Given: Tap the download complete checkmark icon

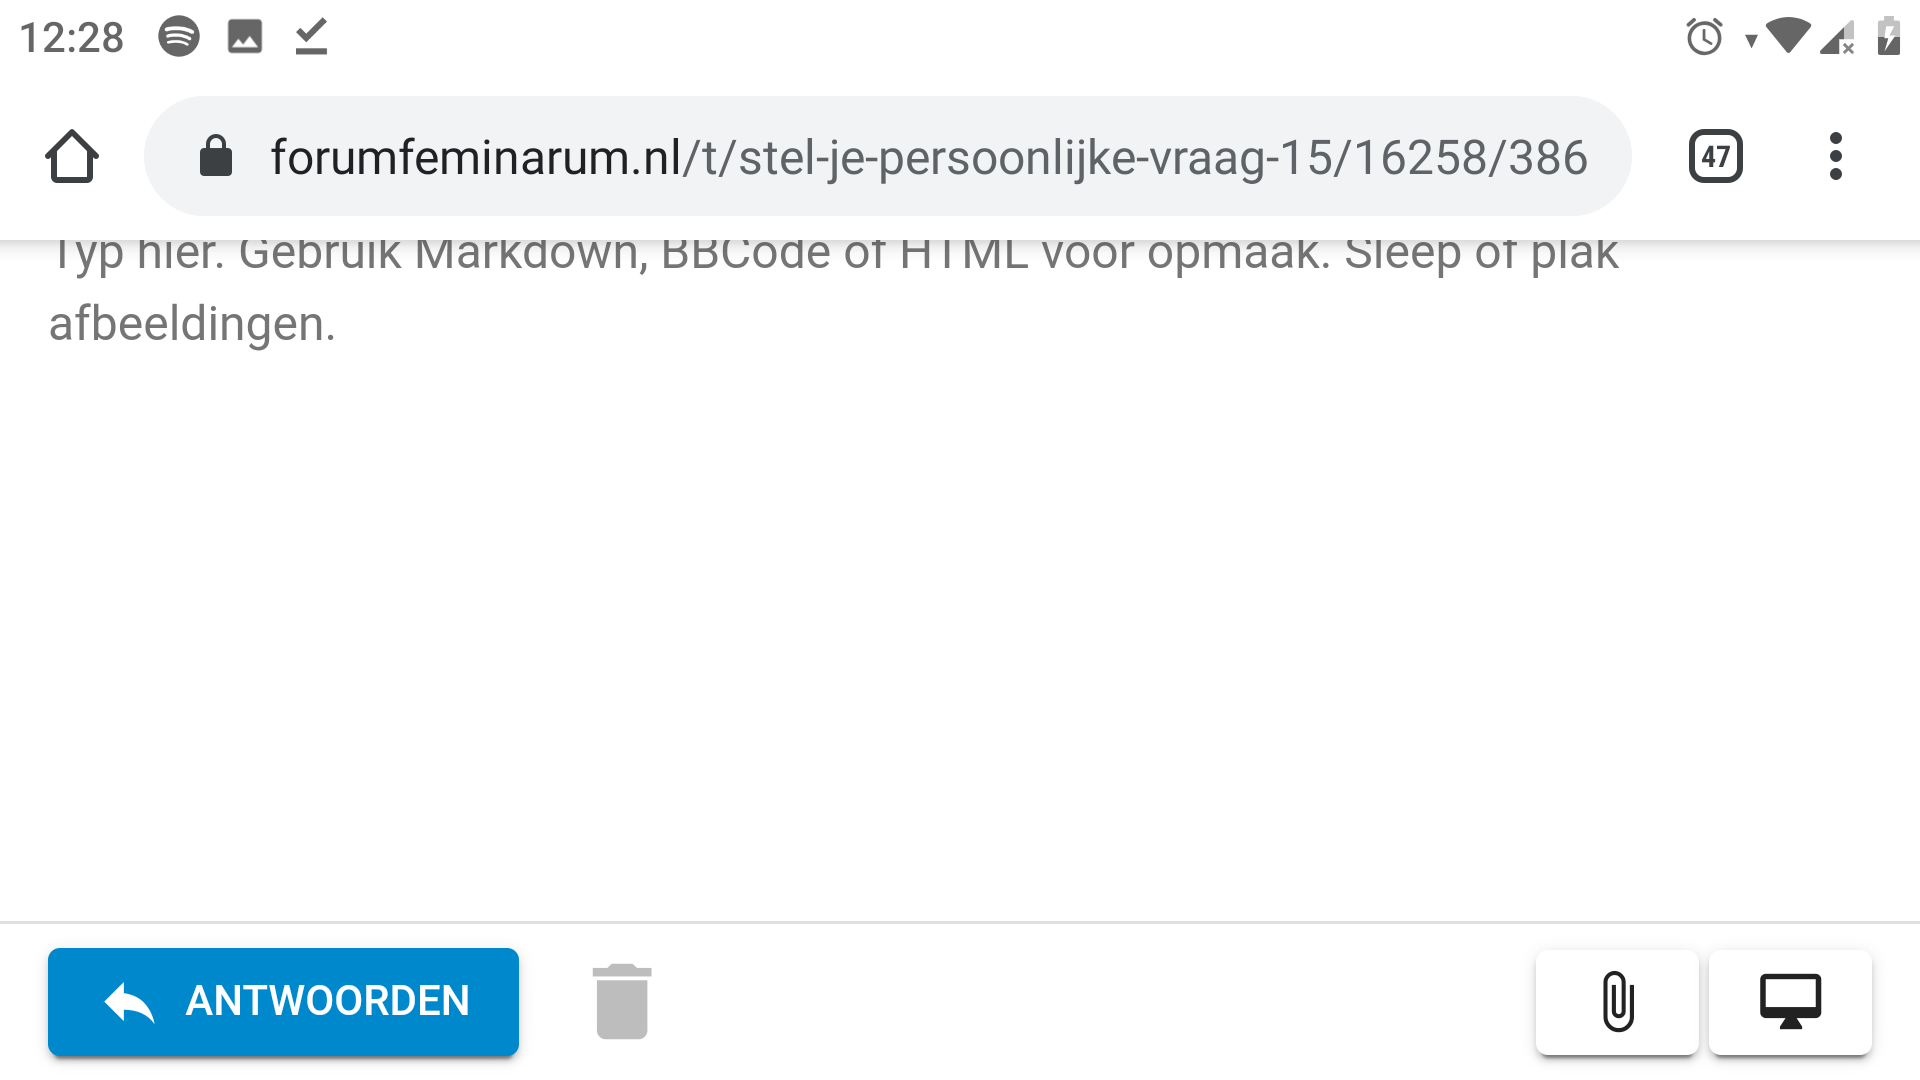Looking at the screenshot, I should pyautogui.click(x=311, y=37).
